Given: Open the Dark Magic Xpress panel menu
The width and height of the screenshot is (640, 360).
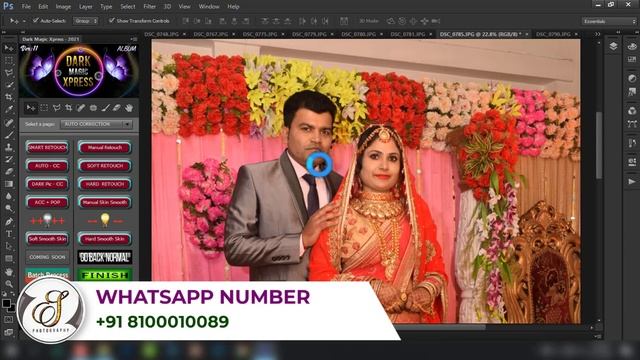Looking at the screenshot, I should tap(133, 39).
